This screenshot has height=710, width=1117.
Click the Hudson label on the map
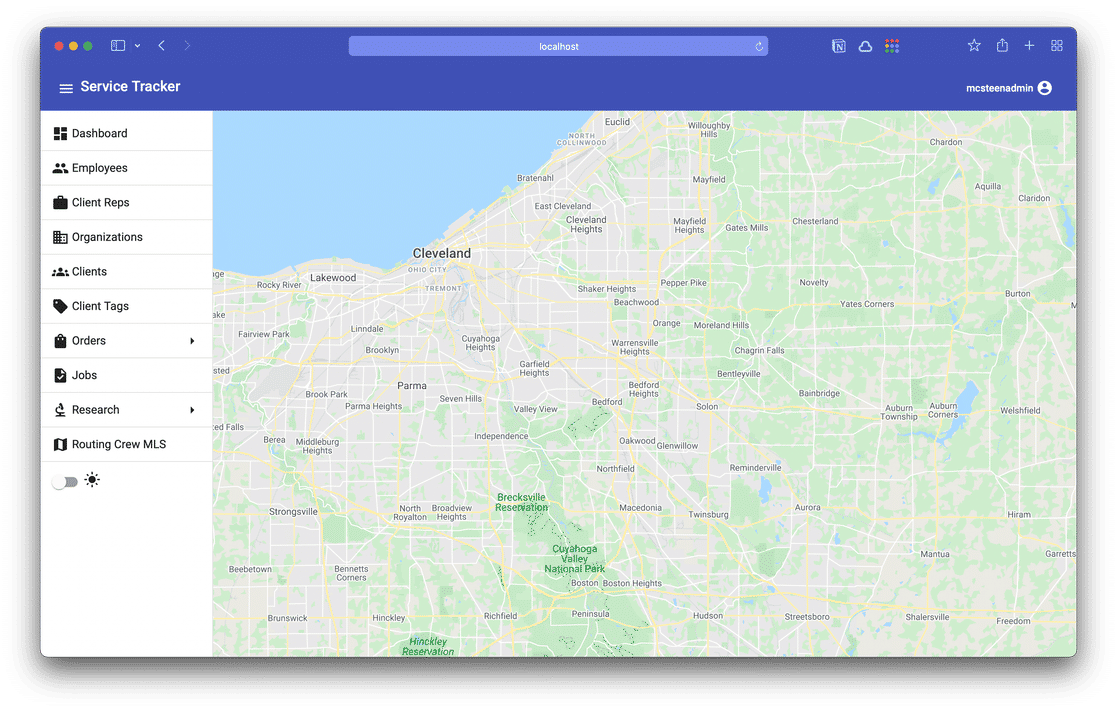click(x=708, y=615)
